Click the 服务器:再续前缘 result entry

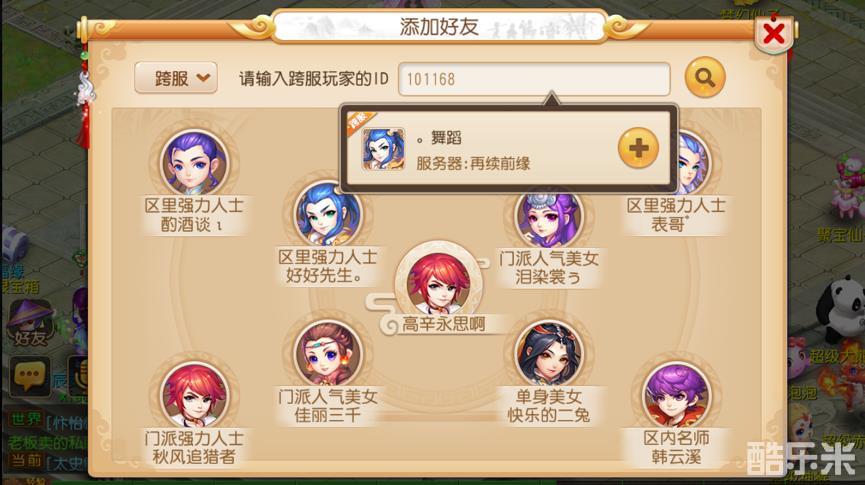coord(473,163)
